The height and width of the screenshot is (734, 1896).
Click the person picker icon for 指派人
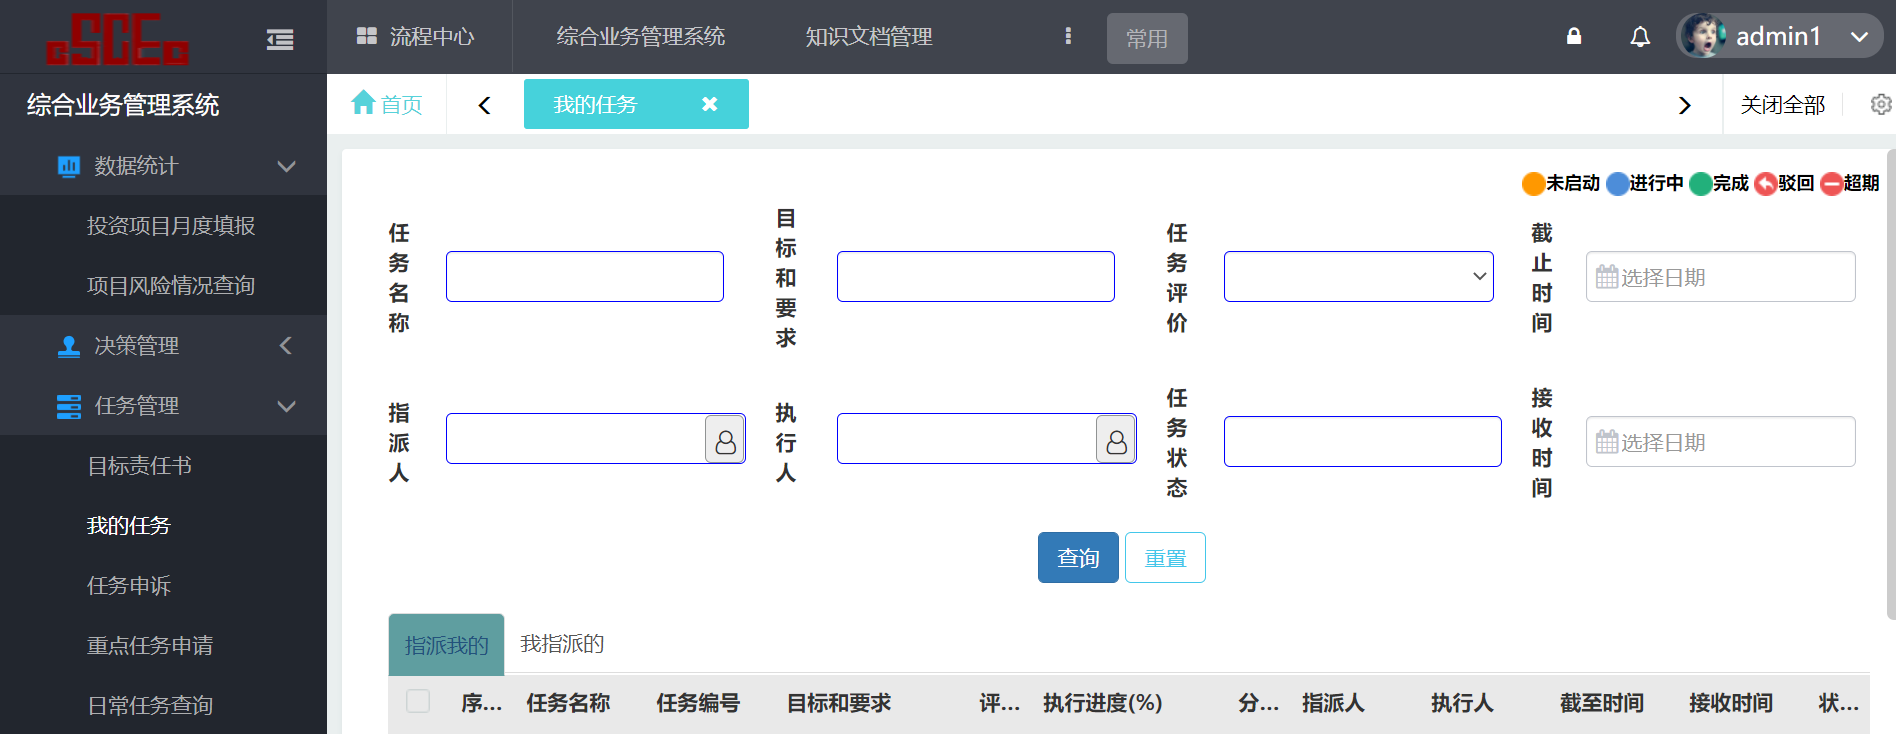(725, 440)
